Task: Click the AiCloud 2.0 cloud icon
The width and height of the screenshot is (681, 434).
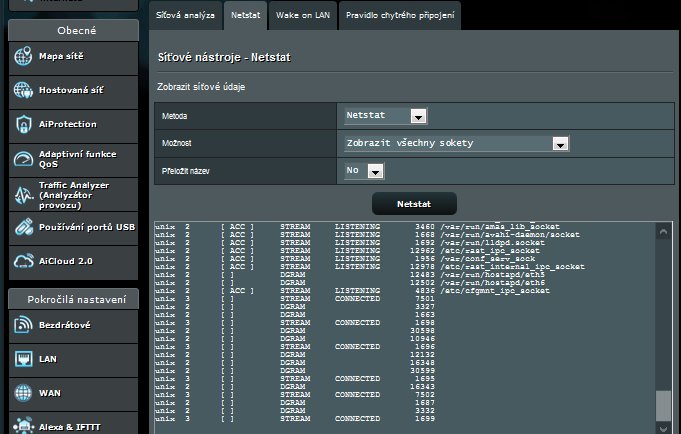Action: click(x=23, y=261)
